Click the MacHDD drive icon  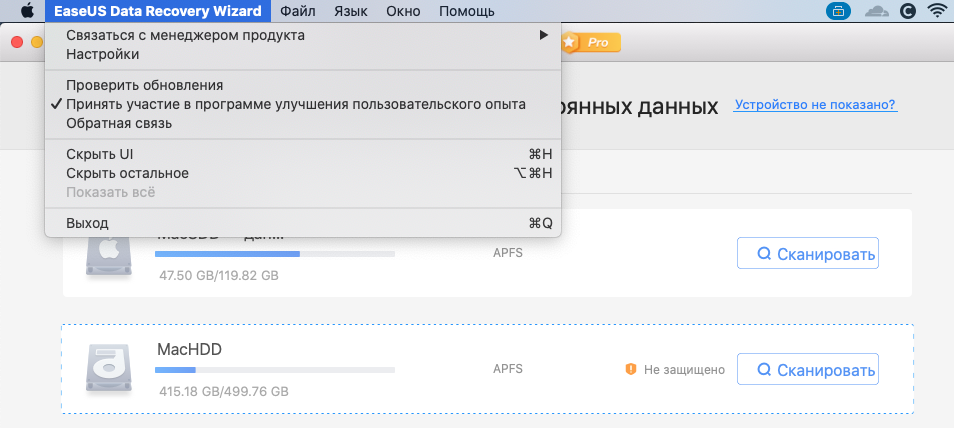click(105, 369)
